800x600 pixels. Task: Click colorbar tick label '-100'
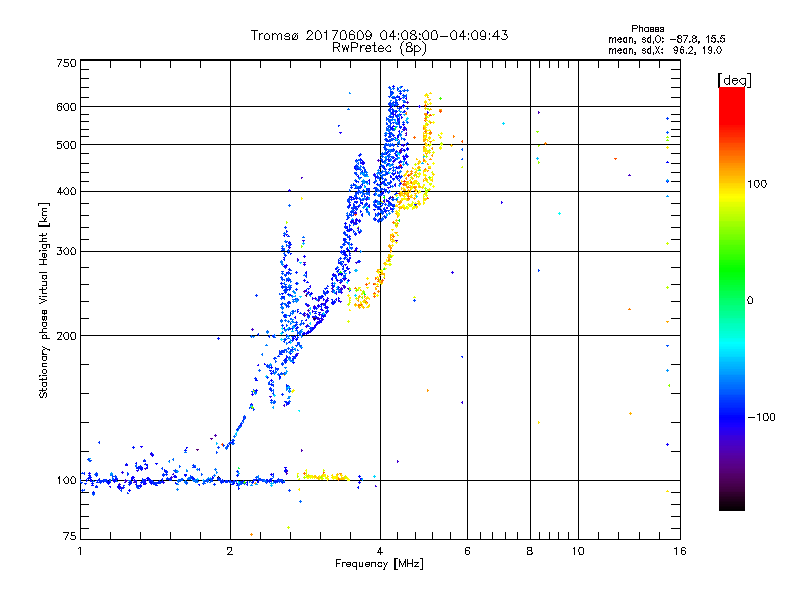(761, 417)
